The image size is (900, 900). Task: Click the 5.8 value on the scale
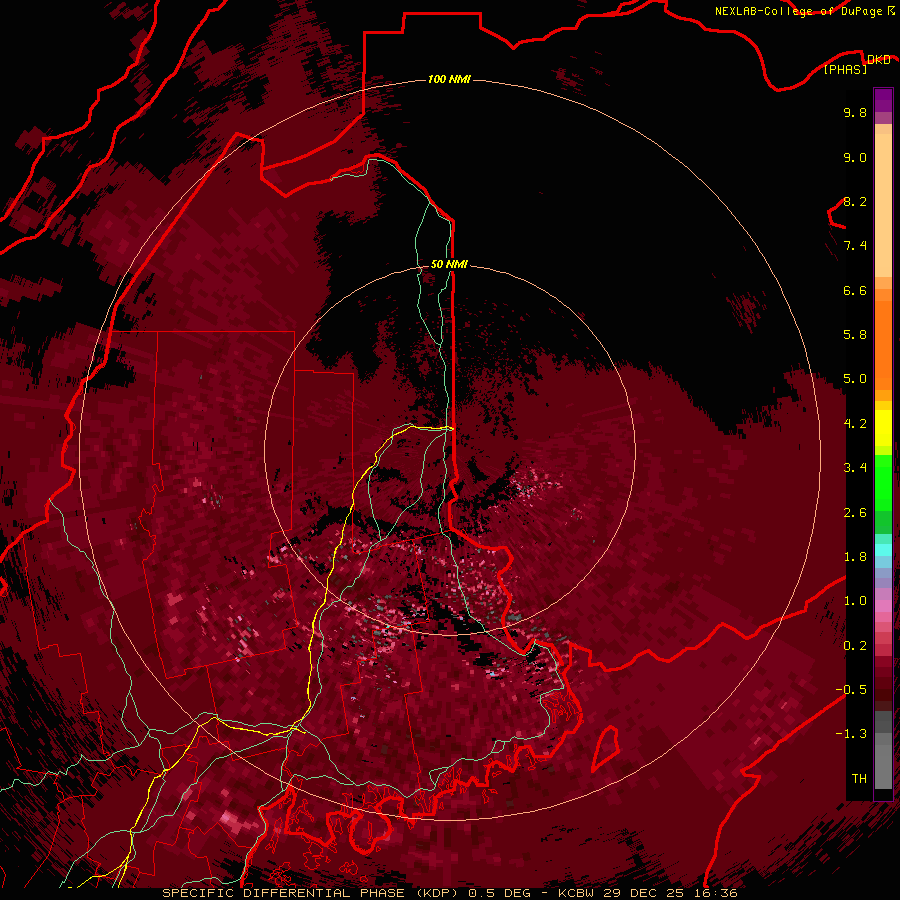(x=855, y=335)
